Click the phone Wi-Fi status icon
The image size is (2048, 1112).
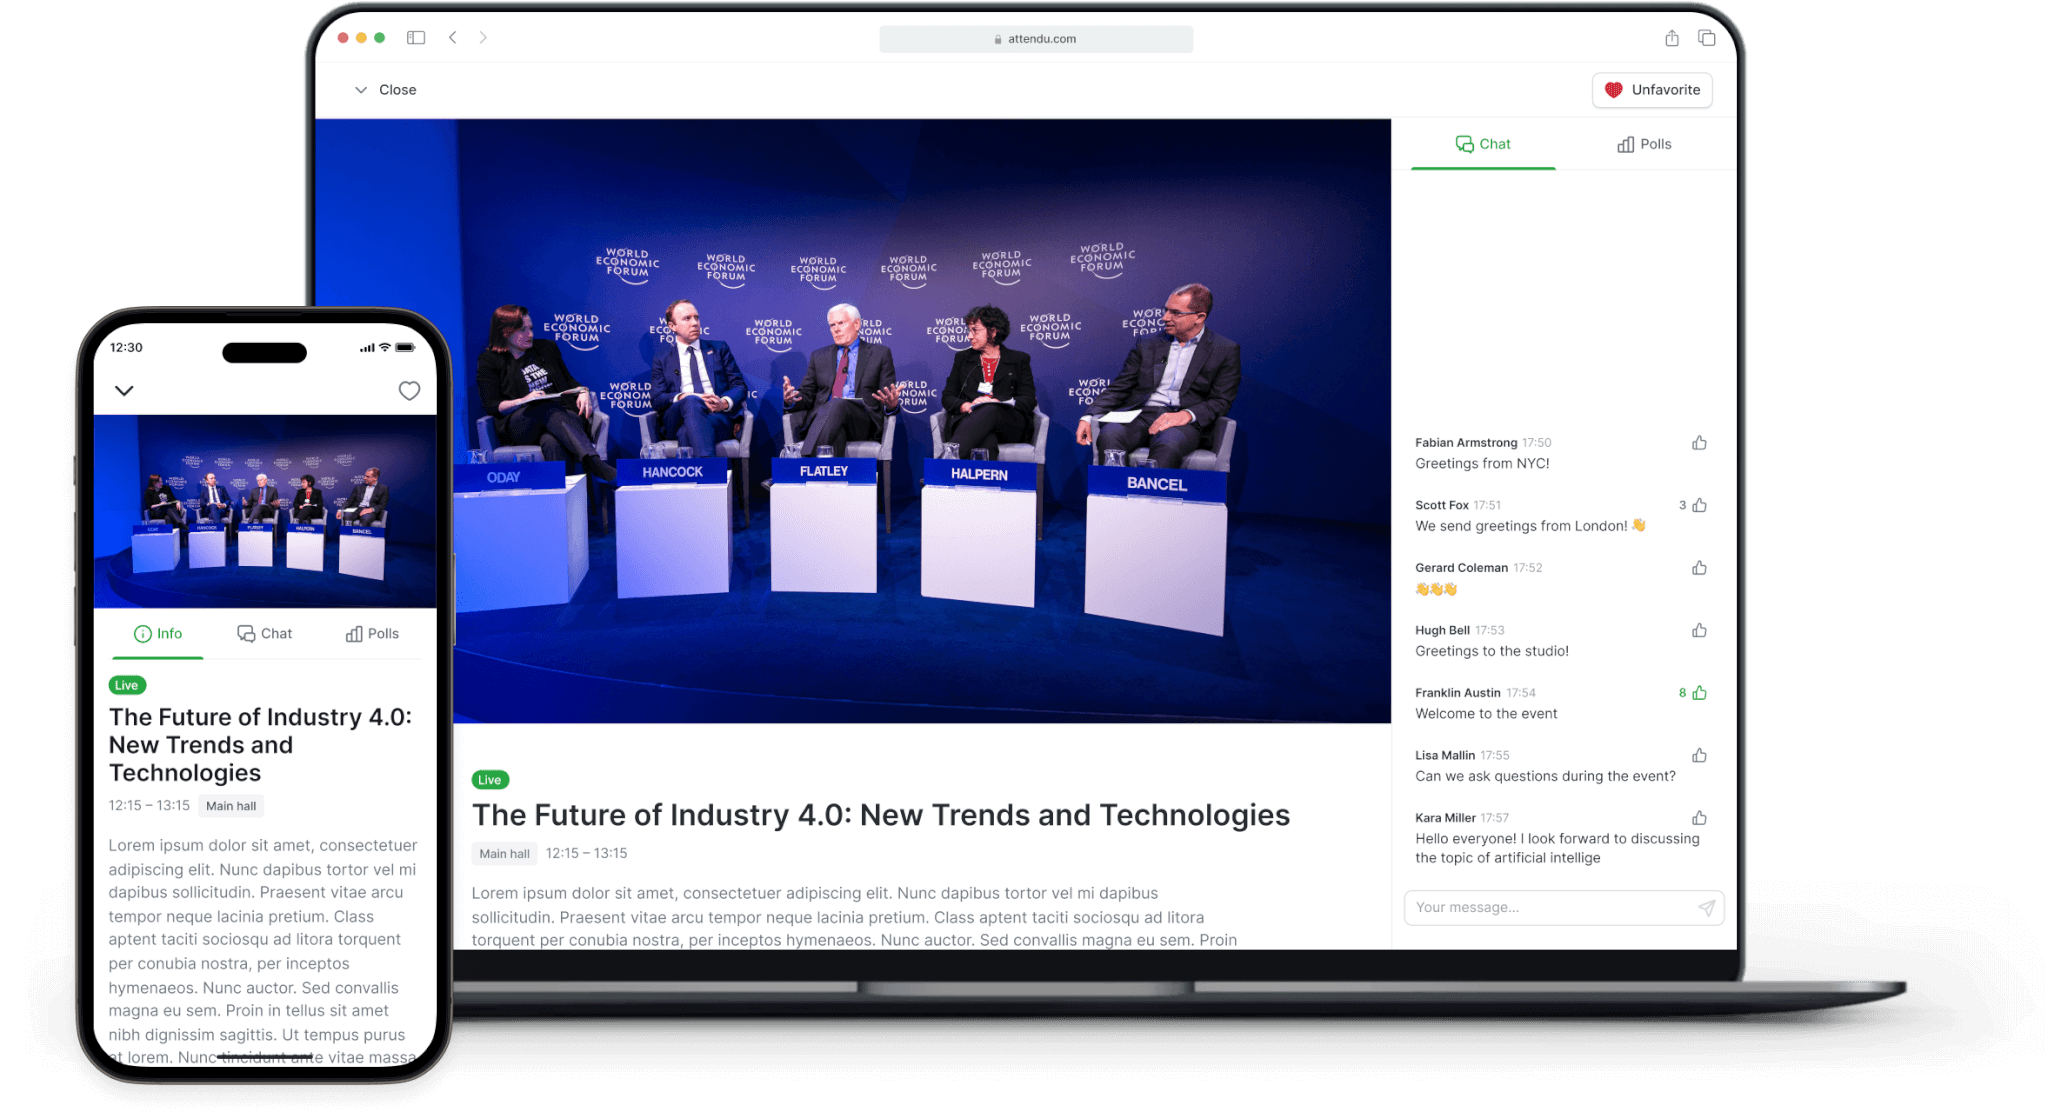click(385, 348)
